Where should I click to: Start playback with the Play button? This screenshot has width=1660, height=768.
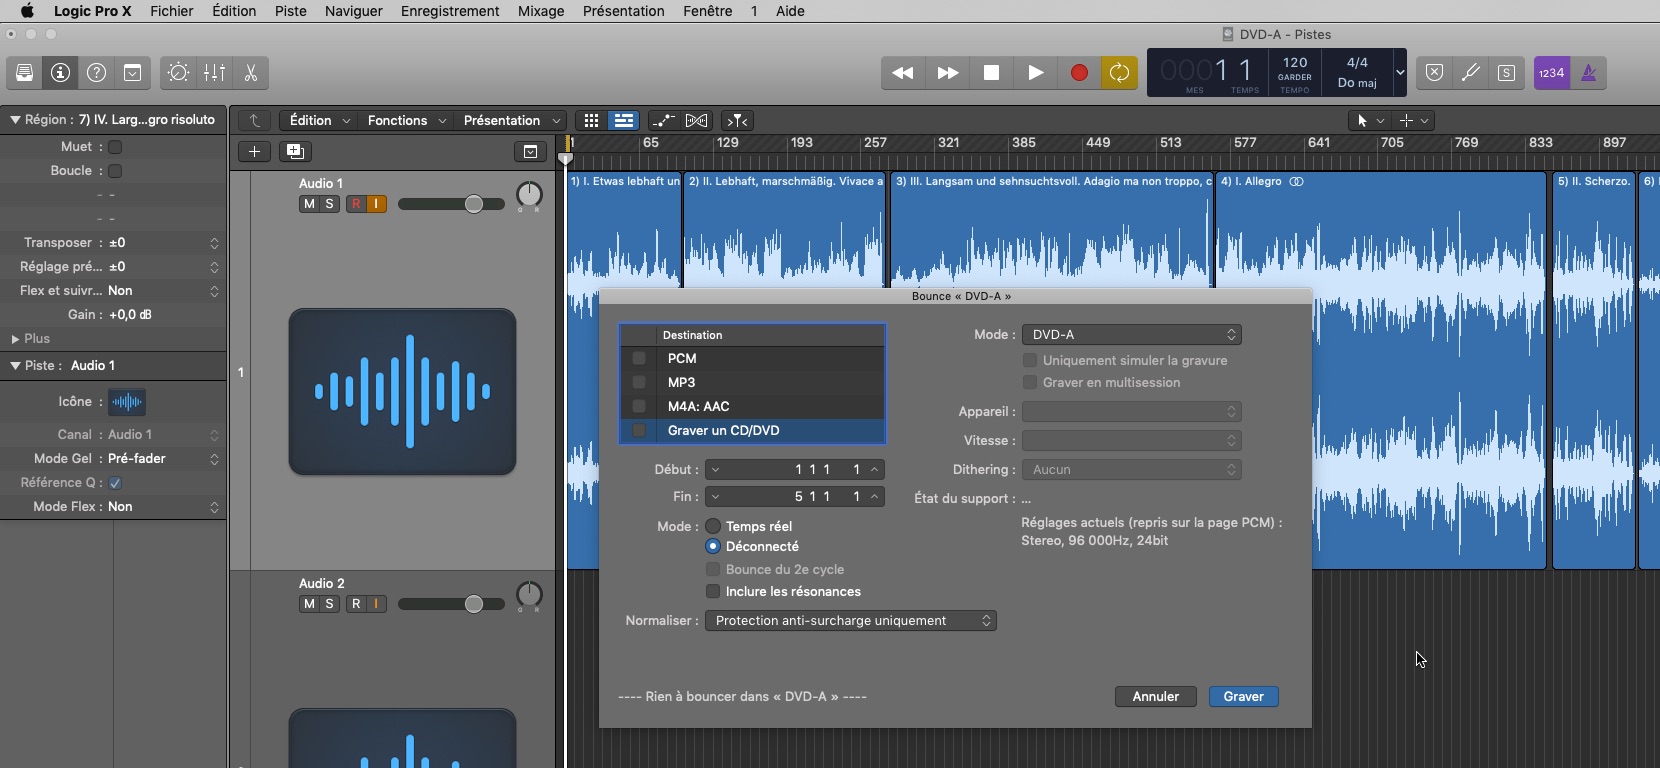tap(1036, 73)
